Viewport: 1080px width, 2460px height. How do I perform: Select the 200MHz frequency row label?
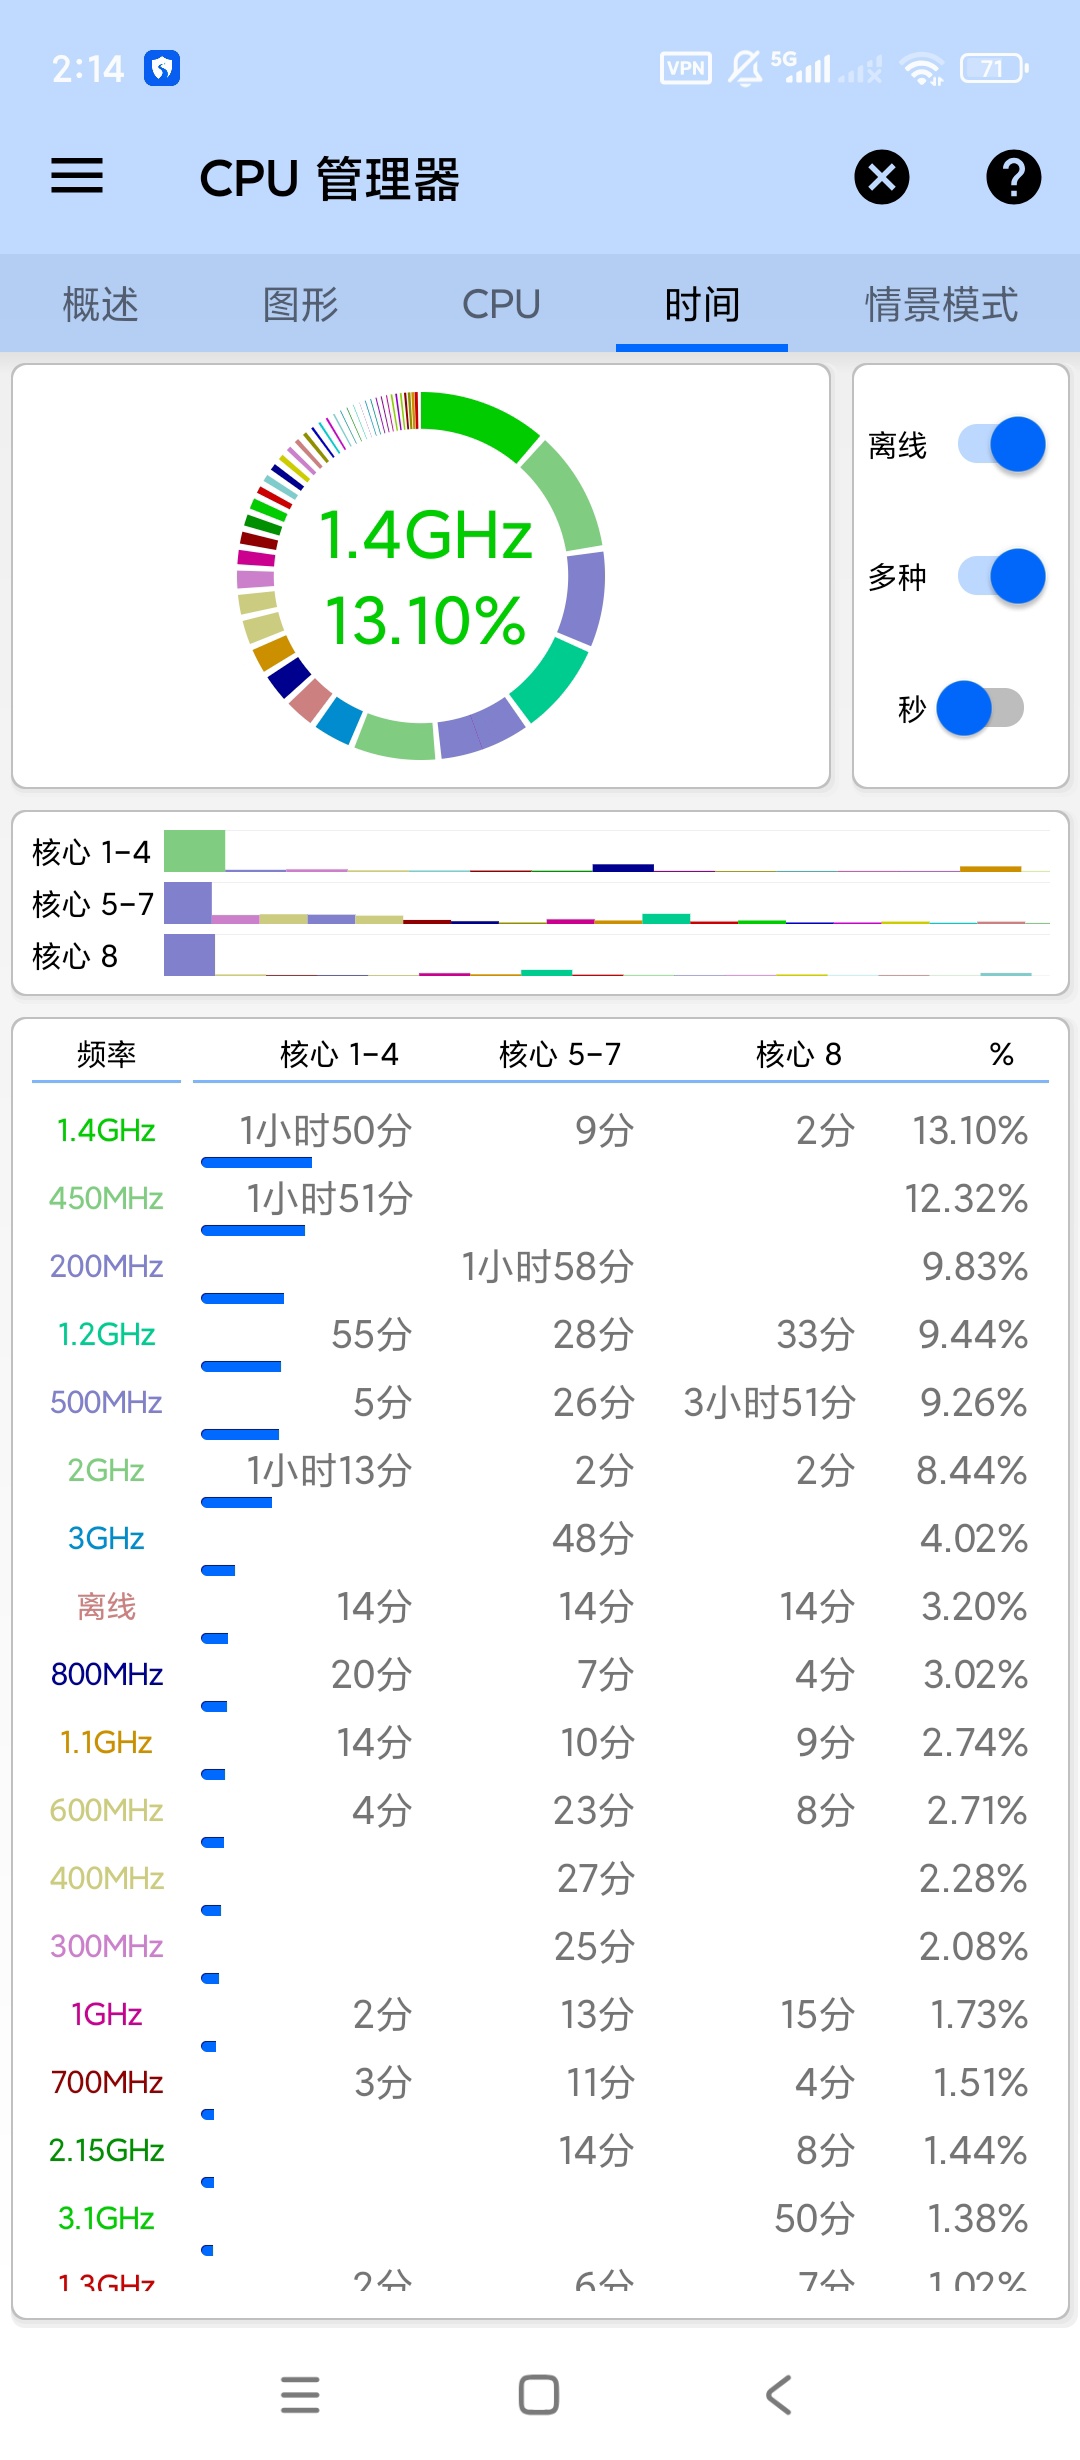(x=106, y=1266)
